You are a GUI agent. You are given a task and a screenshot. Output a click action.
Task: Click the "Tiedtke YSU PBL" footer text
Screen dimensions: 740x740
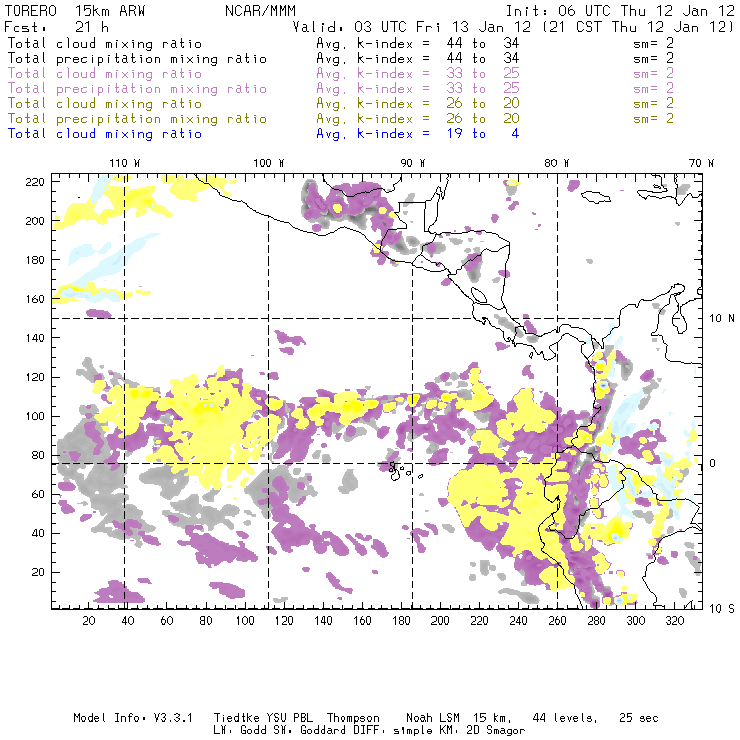tap(263, 718)
